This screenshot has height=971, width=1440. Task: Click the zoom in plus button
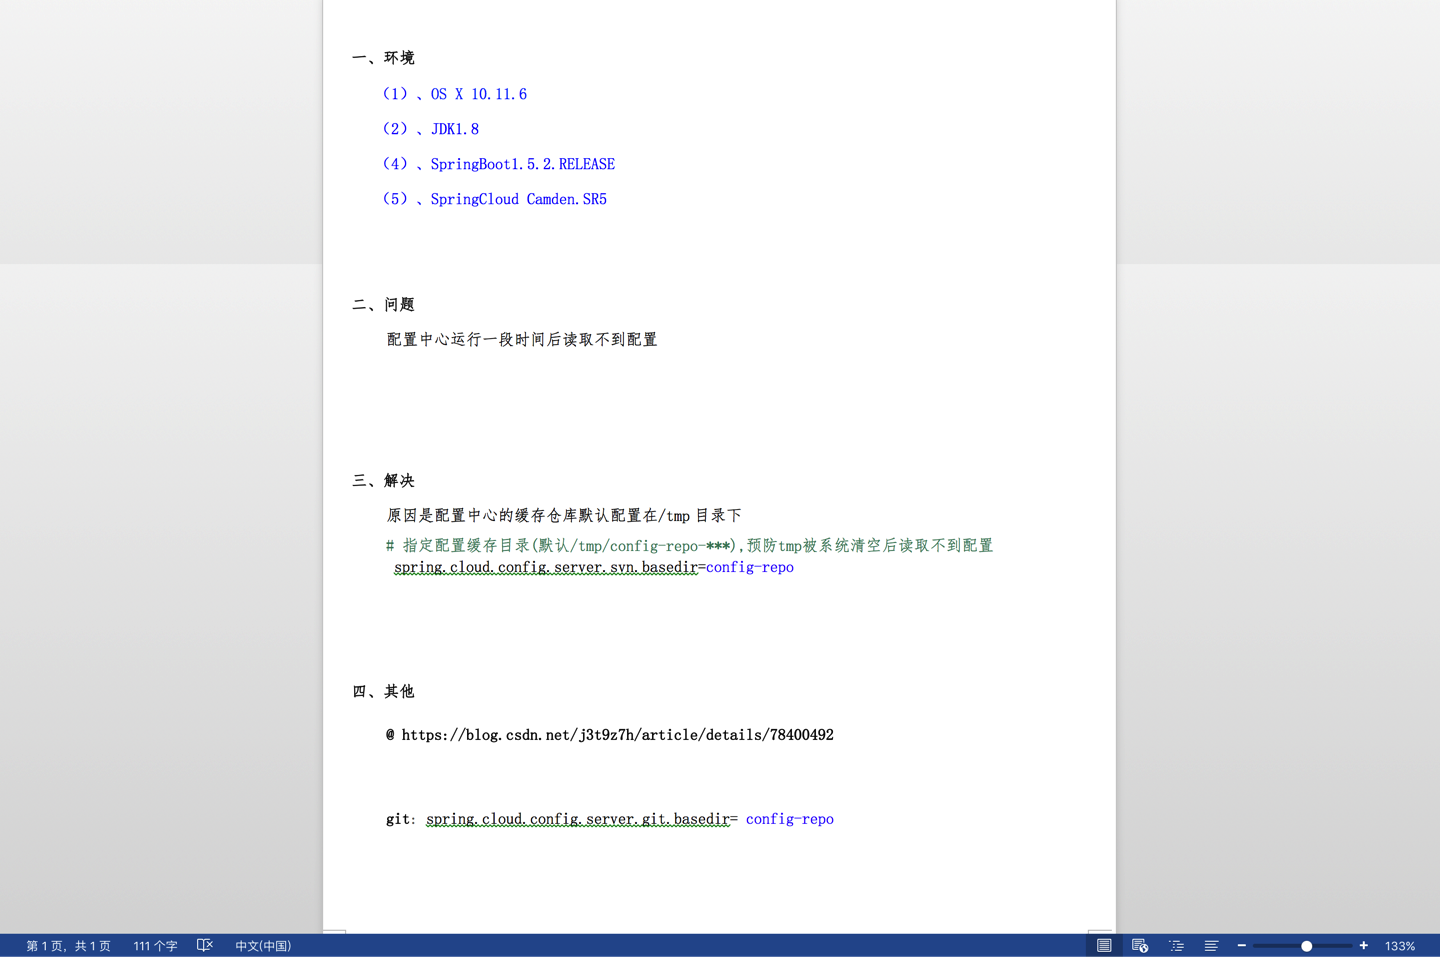pyautogui.click(x=1364, y=945)
